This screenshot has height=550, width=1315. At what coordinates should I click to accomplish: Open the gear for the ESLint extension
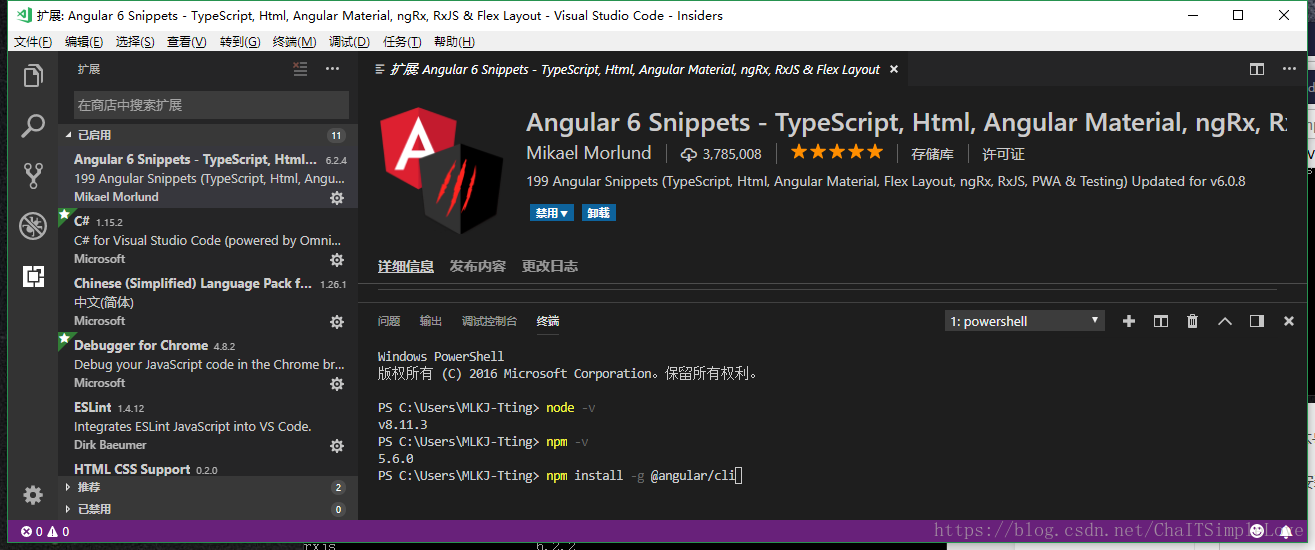337,446
